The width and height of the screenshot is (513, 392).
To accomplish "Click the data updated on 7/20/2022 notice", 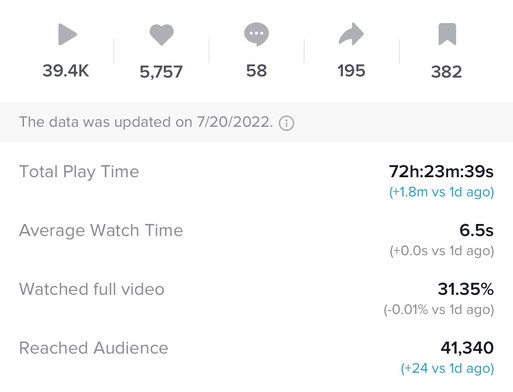I will pos(146,122).
